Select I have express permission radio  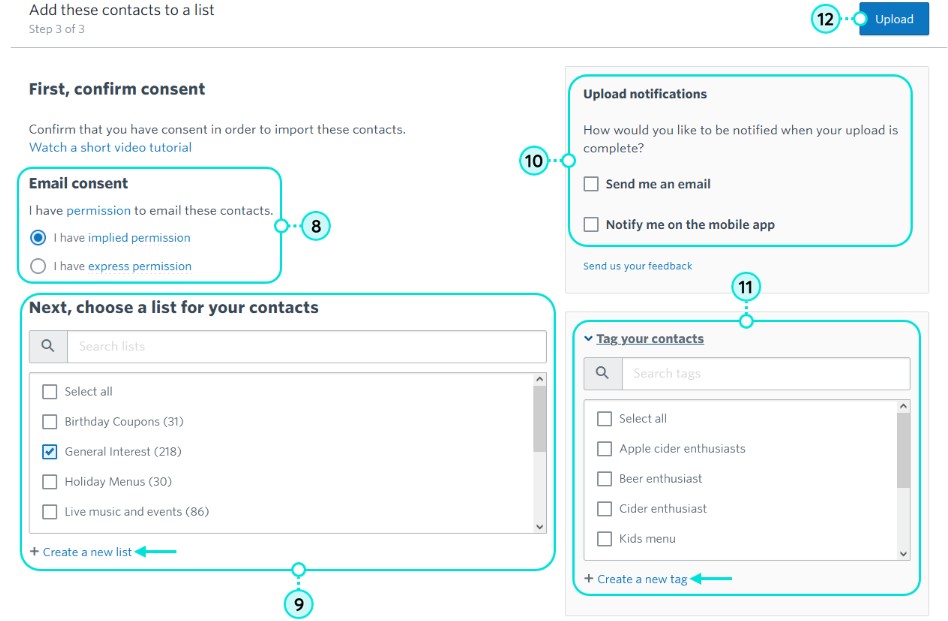(38, 266)
